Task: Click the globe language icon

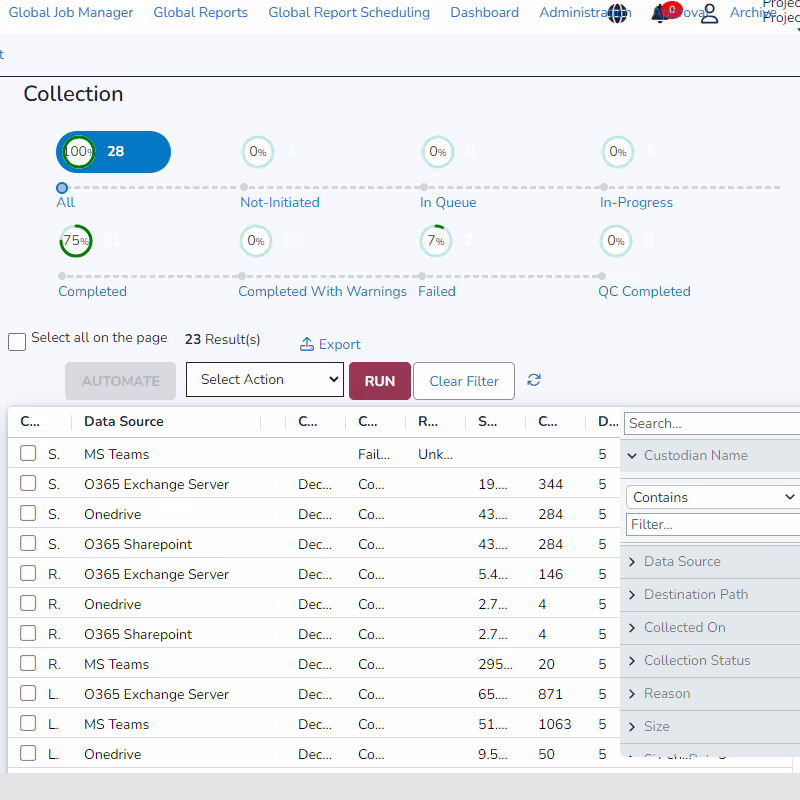Action: [617, 13]
